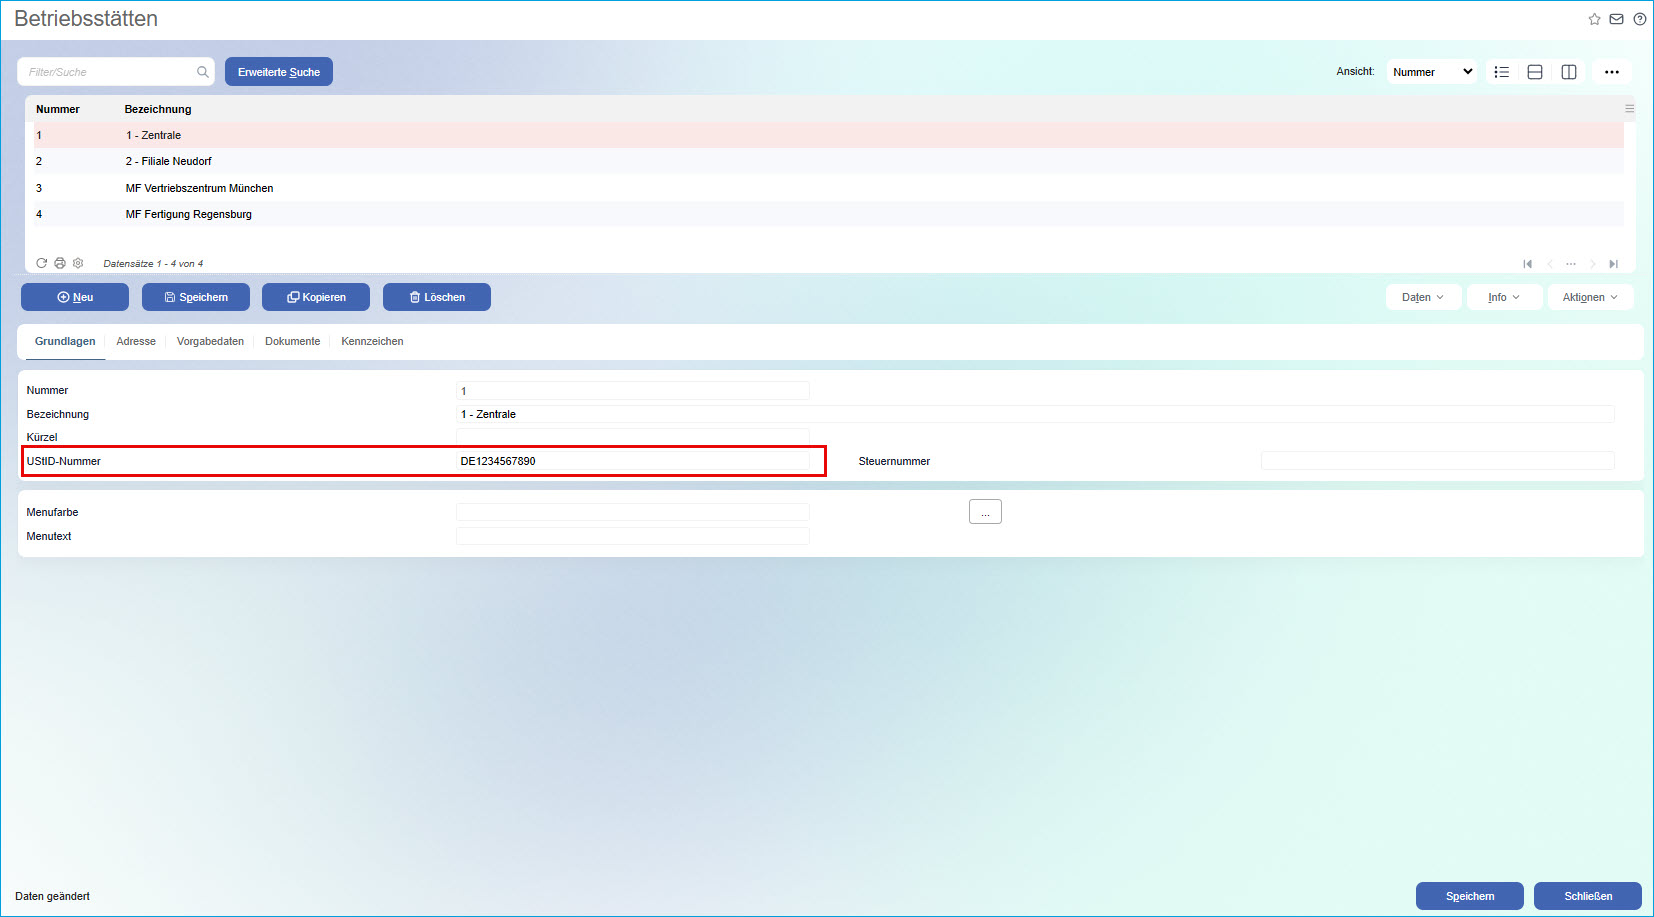The image size is (1654, 917).
Task: Click the bottom Speichern button
Action: 1470,896
